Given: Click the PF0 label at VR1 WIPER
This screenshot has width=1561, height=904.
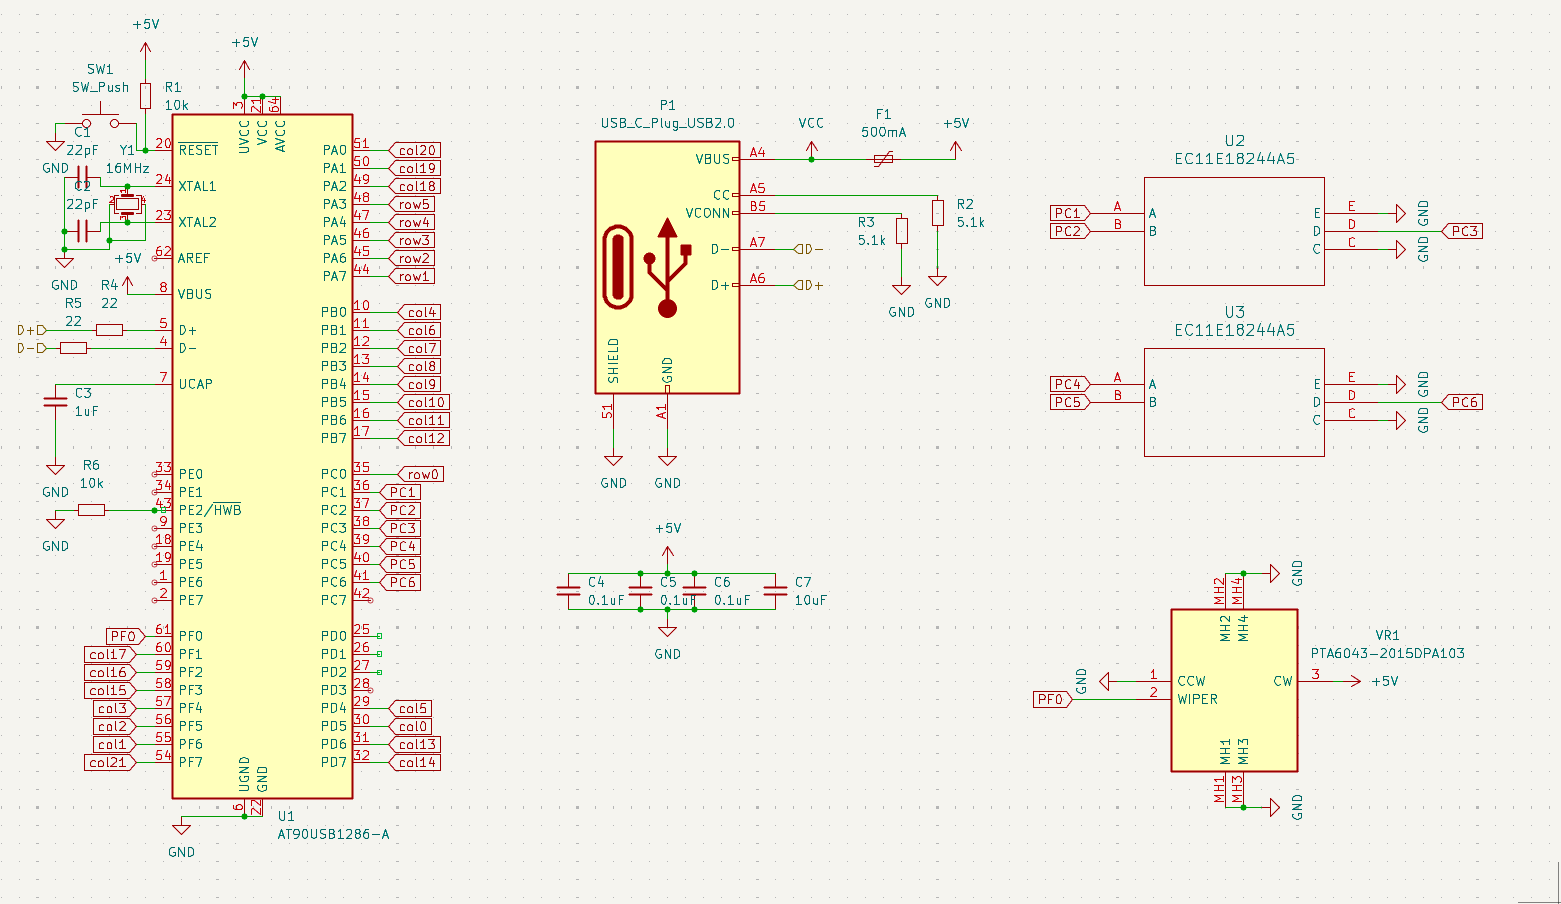Looking at the screenshot, I should click(x=1051, y=699).
